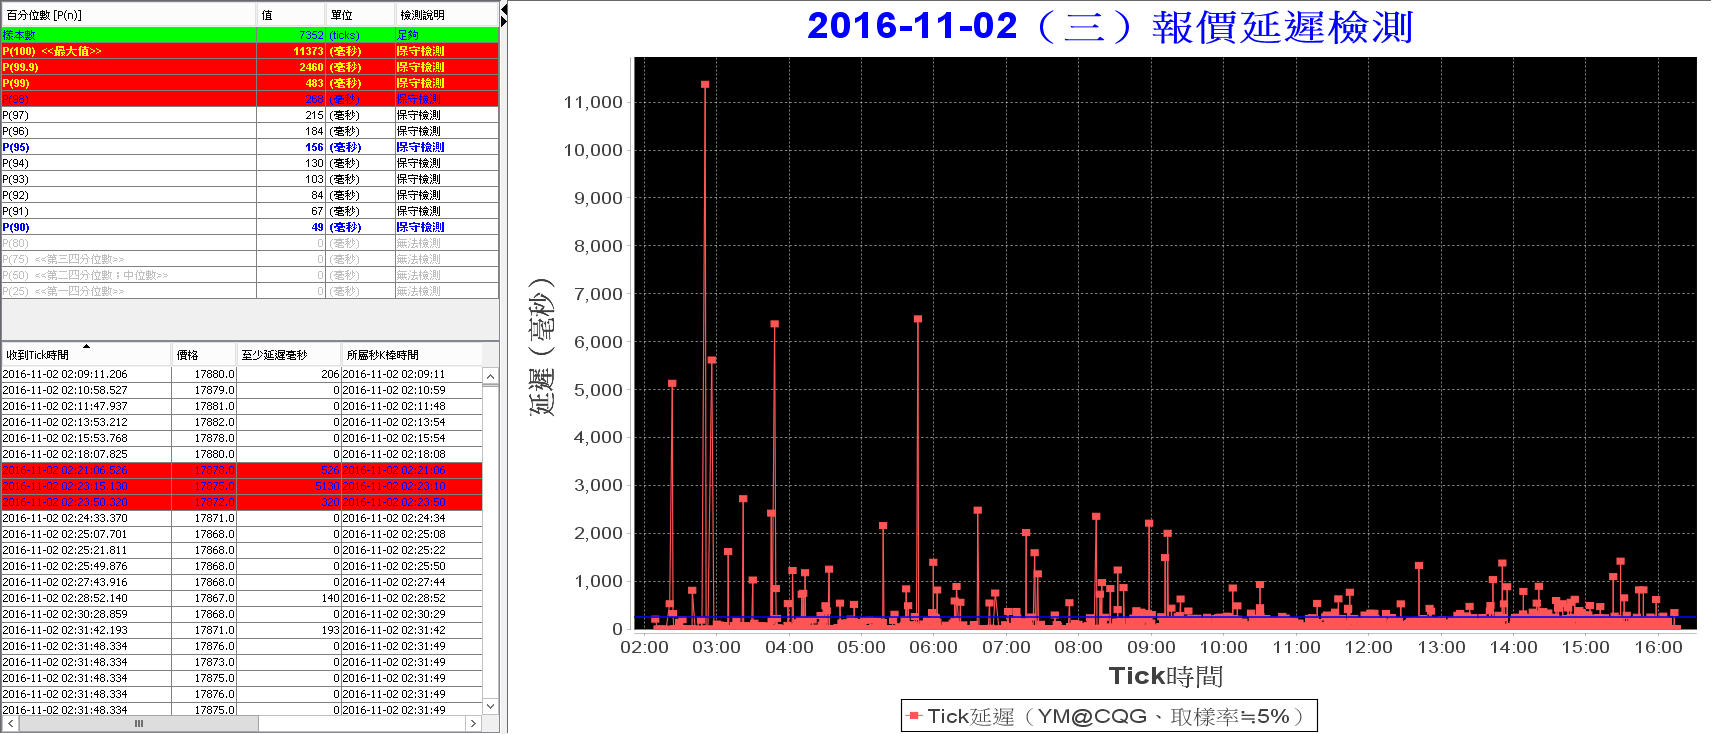Select tick row 02:10:58.527
Screen dimensions: 1712x734
coord(242,390)
